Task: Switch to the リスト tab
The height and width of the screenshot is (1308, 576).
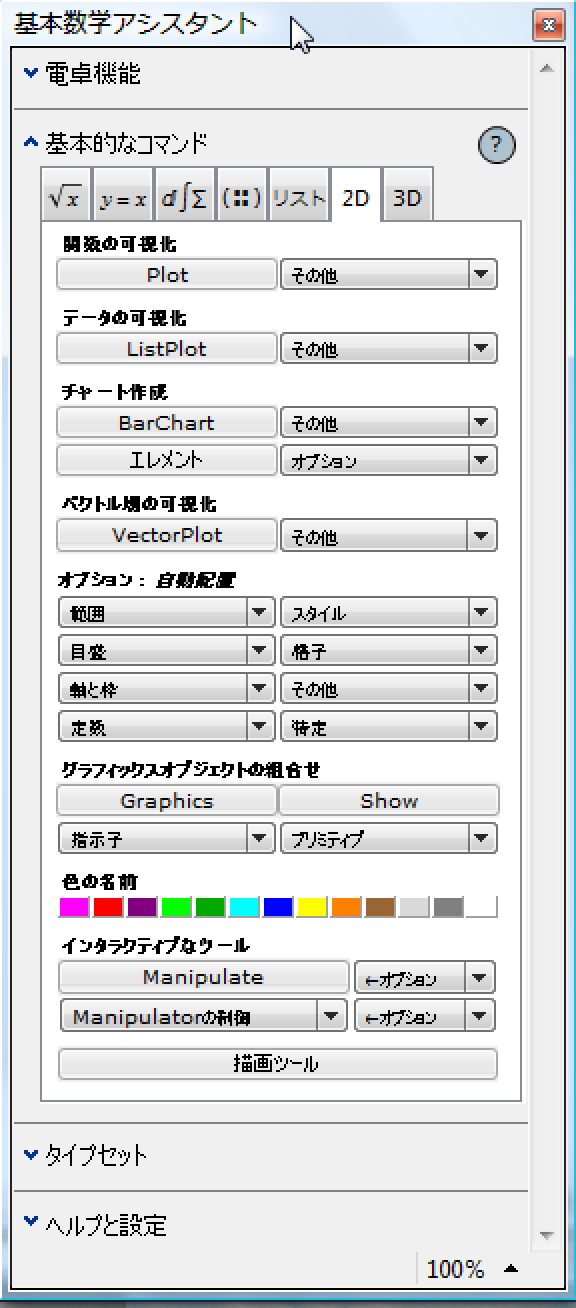Action: pyautogui.click(x=299, y=198)
